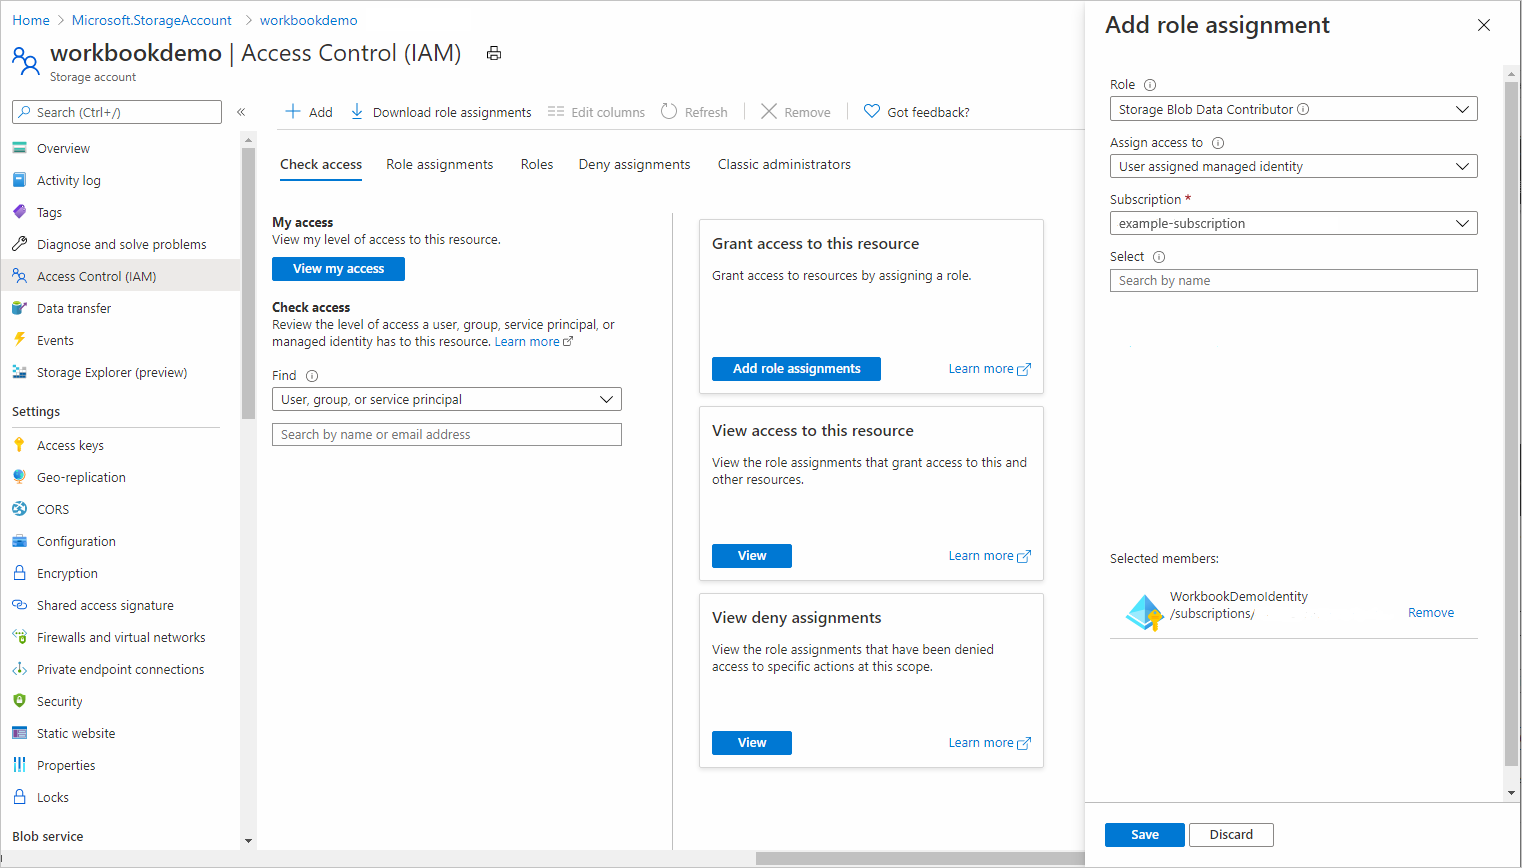Open Access keys from the key icon
1522x868 pixels.
pyautogui.click(x=19, y=445)
